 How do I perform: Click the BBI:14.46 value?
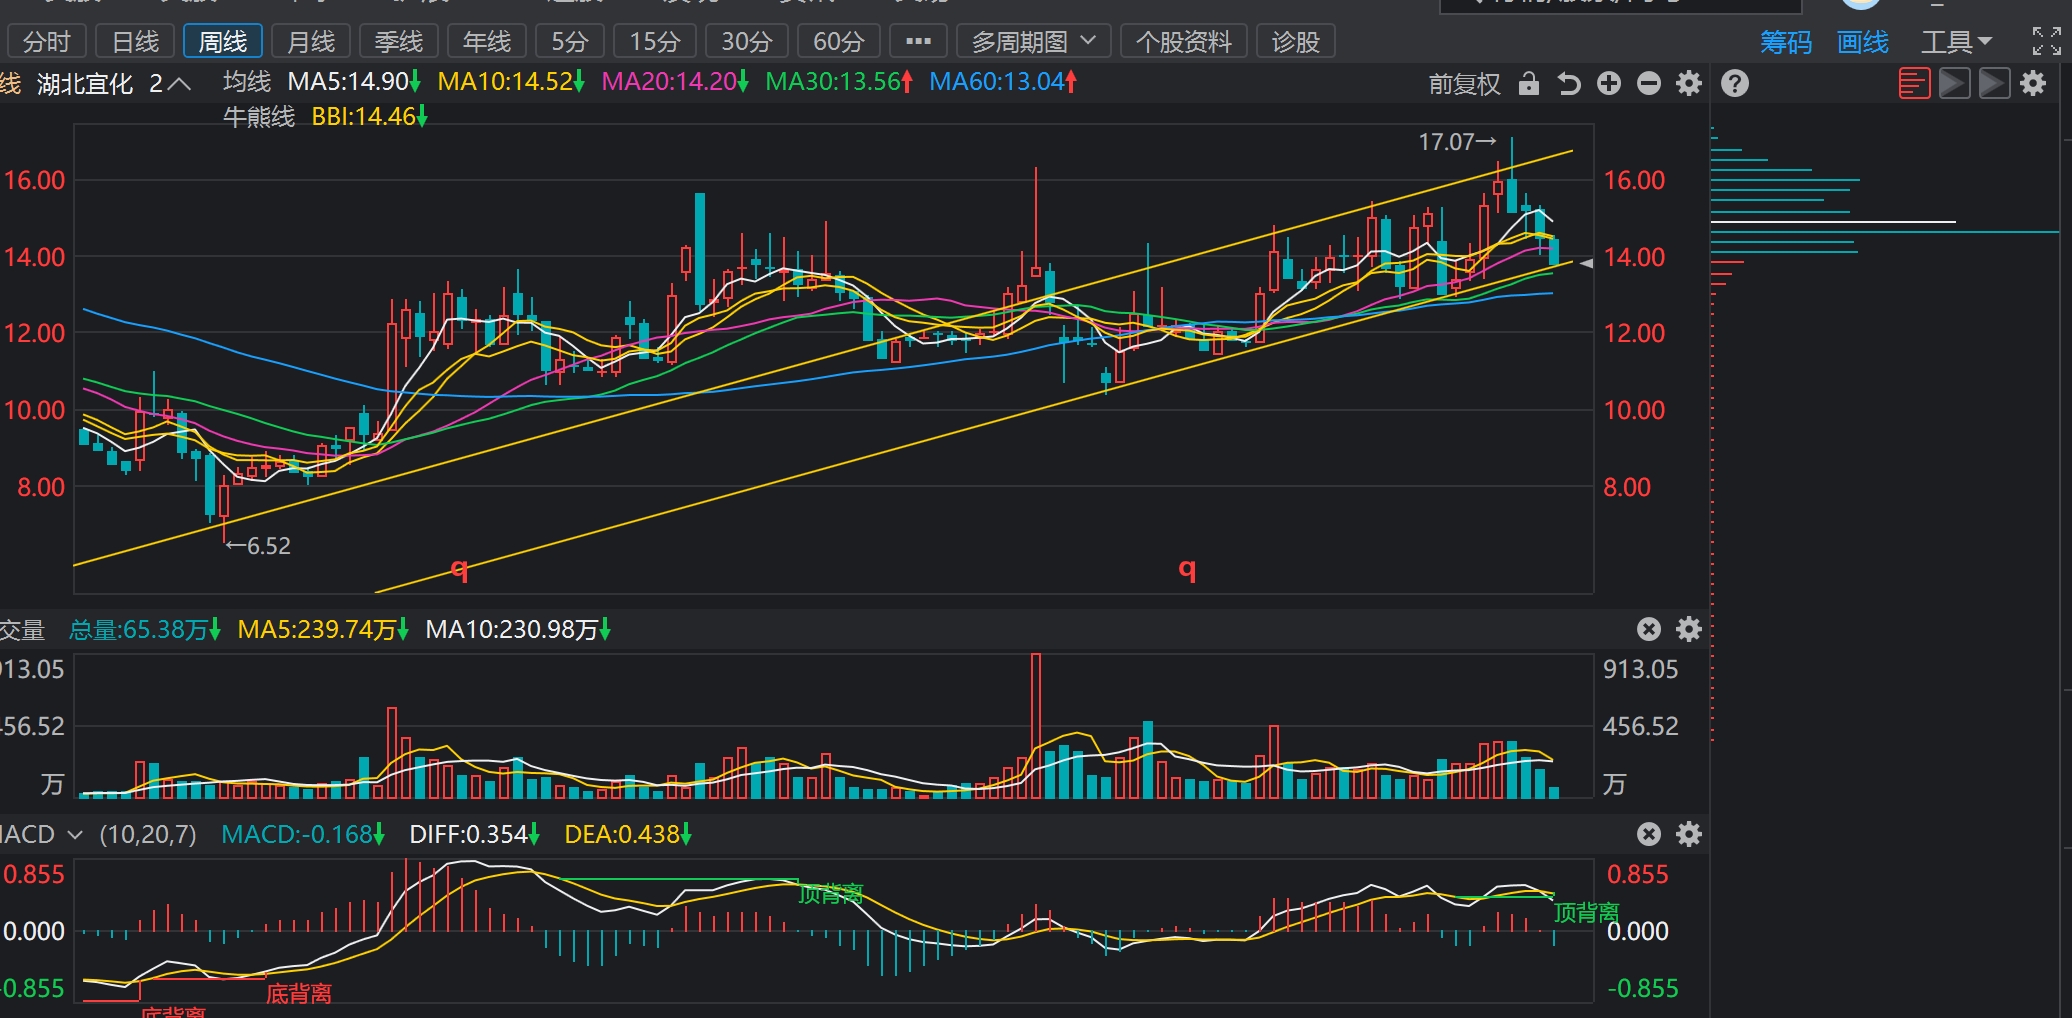[x=369, y=117]
